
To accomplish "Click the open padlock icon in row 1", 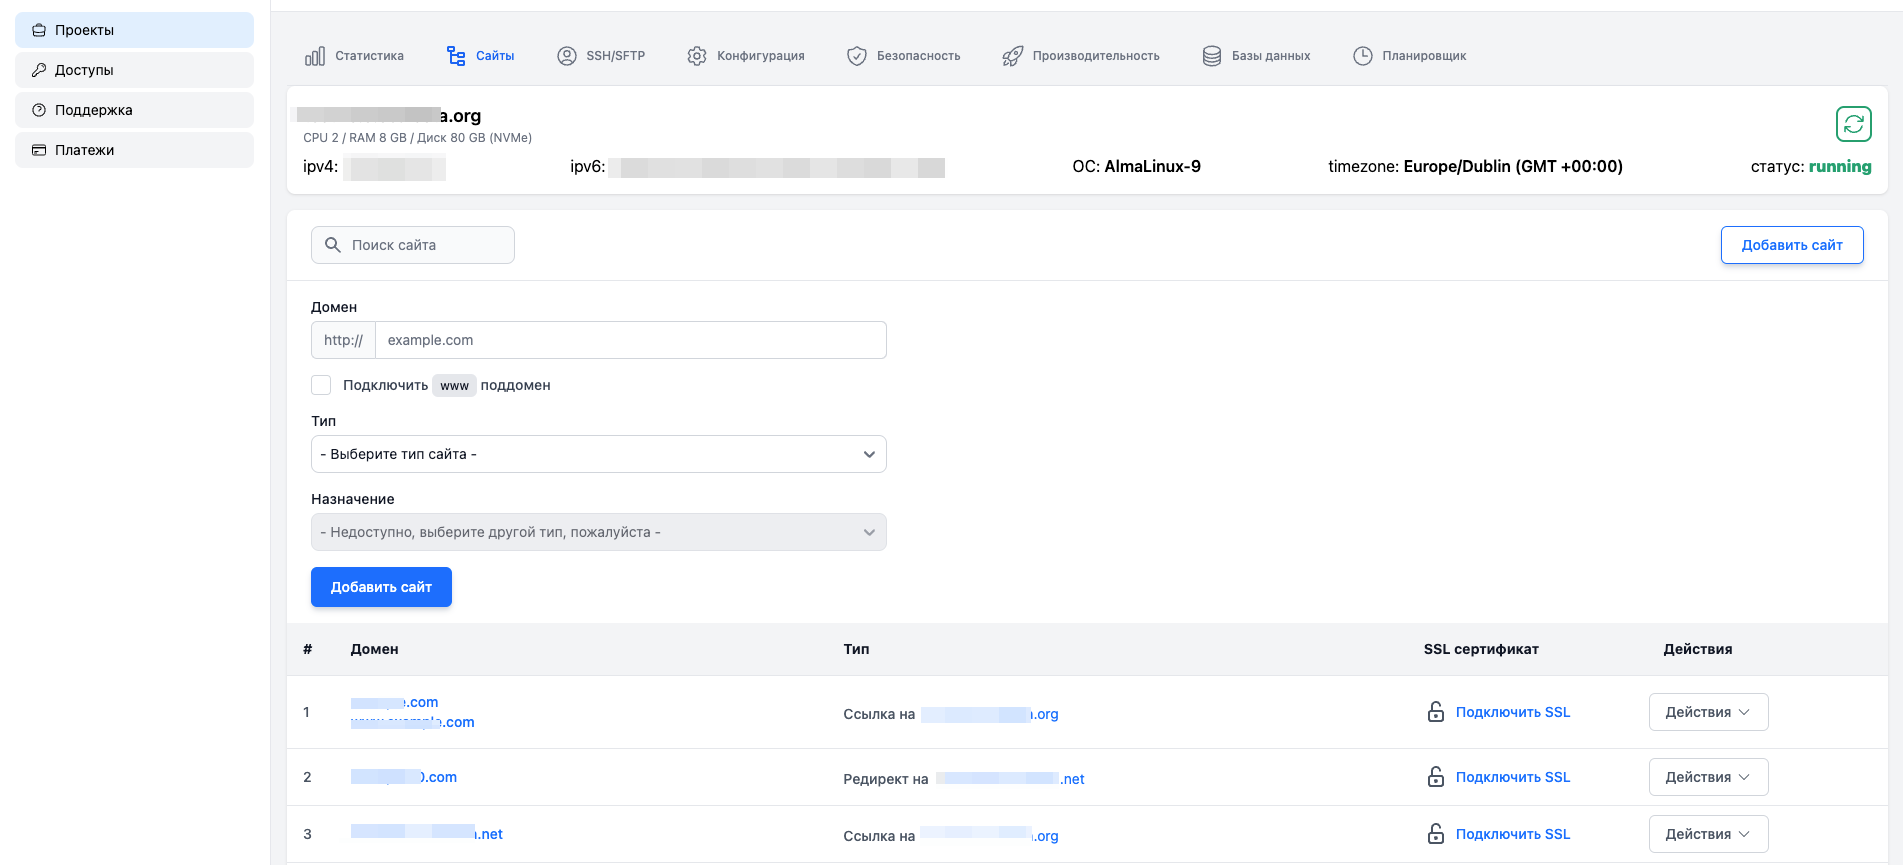I will 1436,712.
